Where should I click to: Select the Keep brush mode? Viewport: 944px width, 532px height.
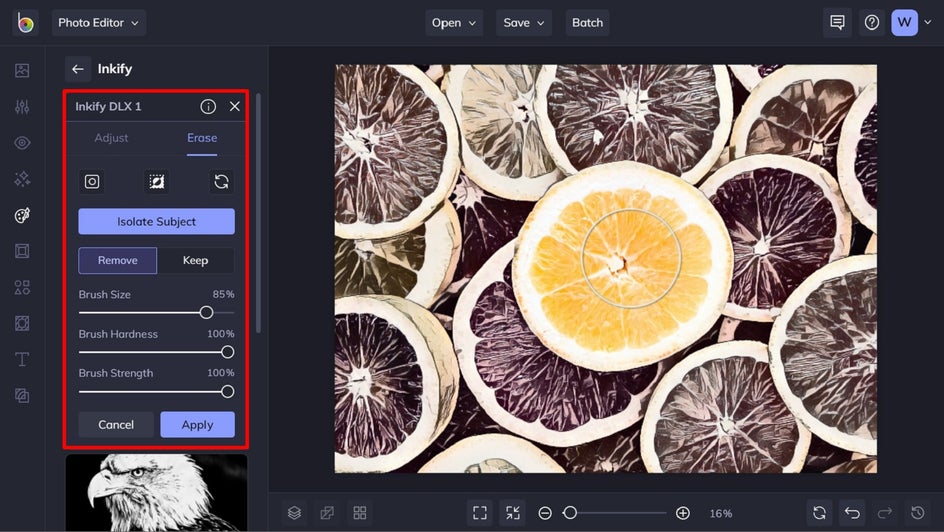196,261
